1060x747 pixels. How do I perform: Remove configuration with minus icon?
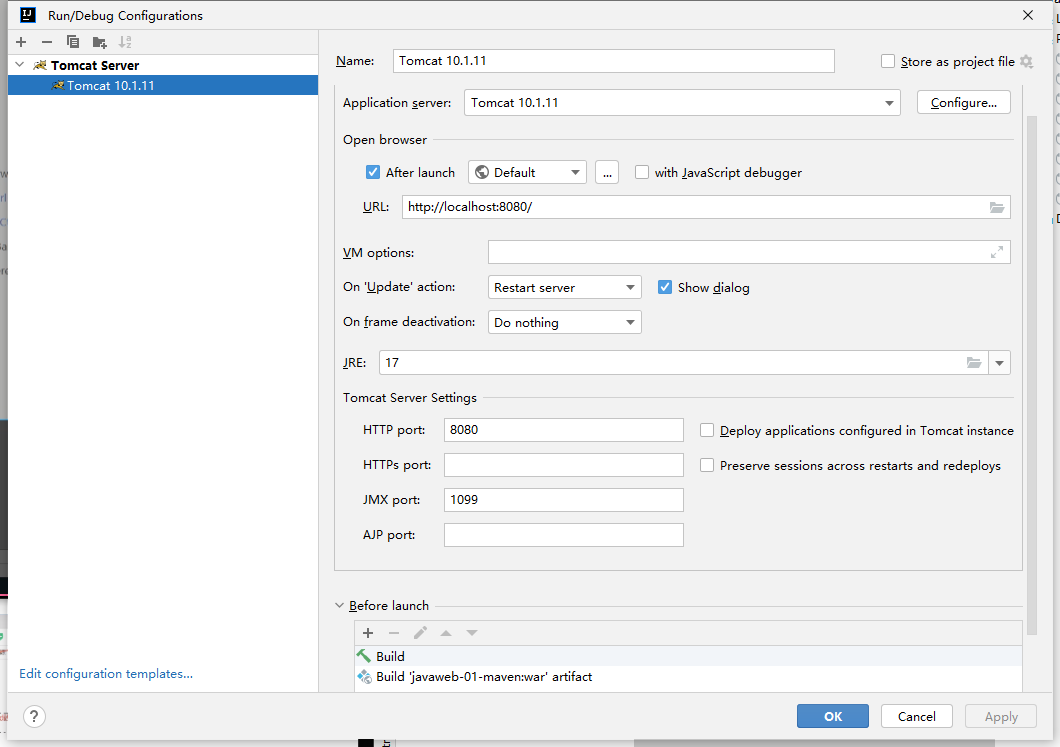(47, 42)
